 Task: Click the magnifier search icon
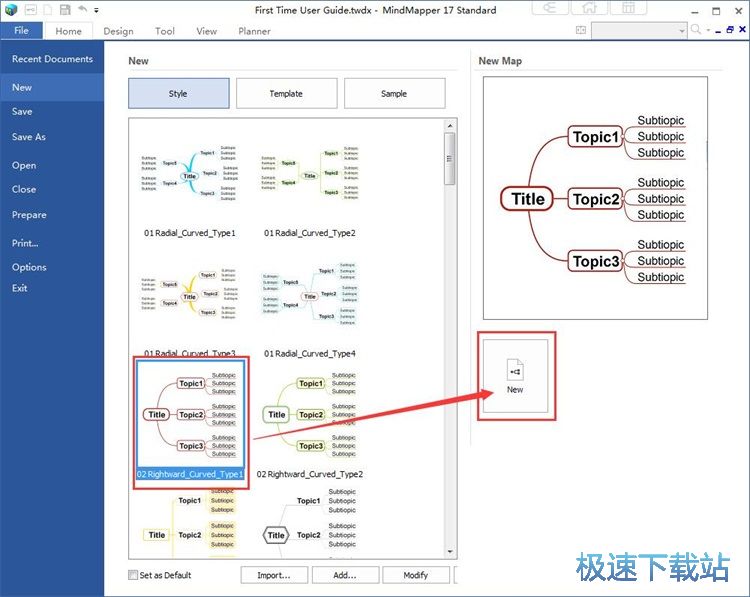coord(696,30)
